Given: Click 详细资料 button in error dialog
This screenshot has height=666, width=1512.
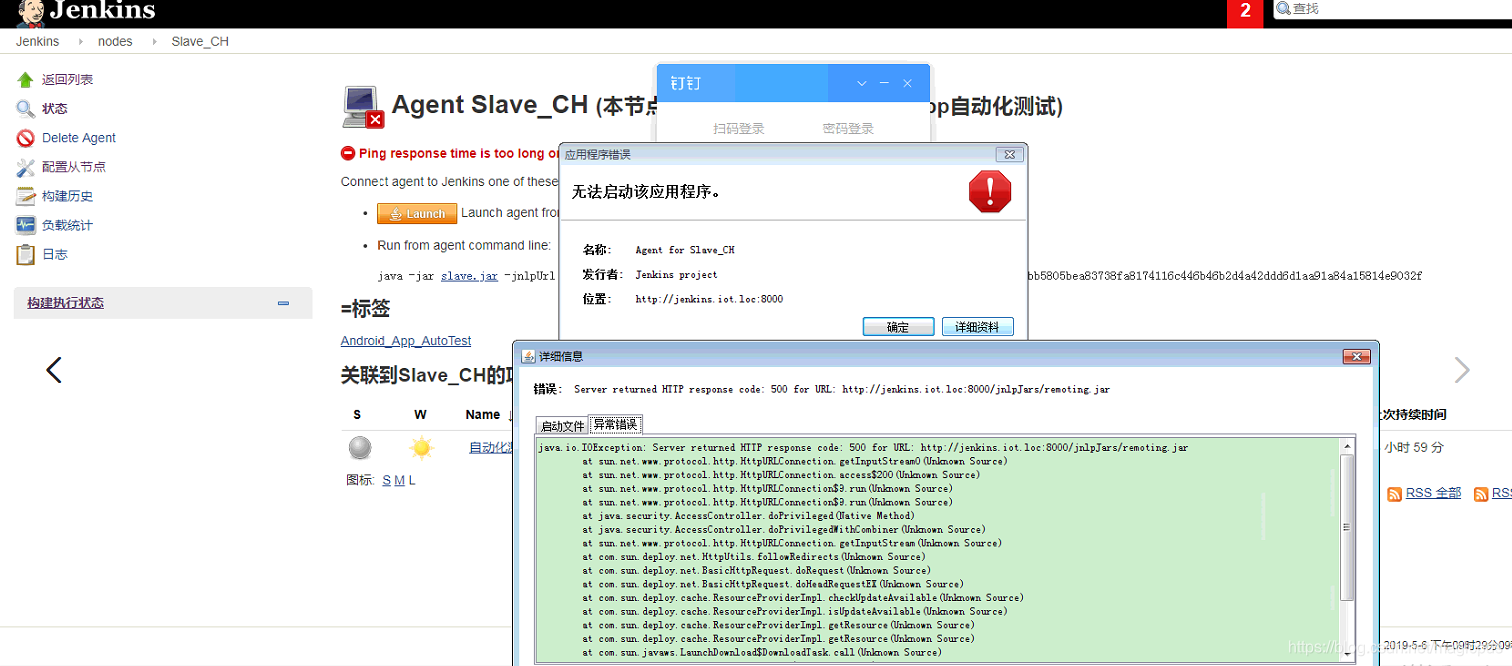Looking at the screenshot, I should [977, 327].
